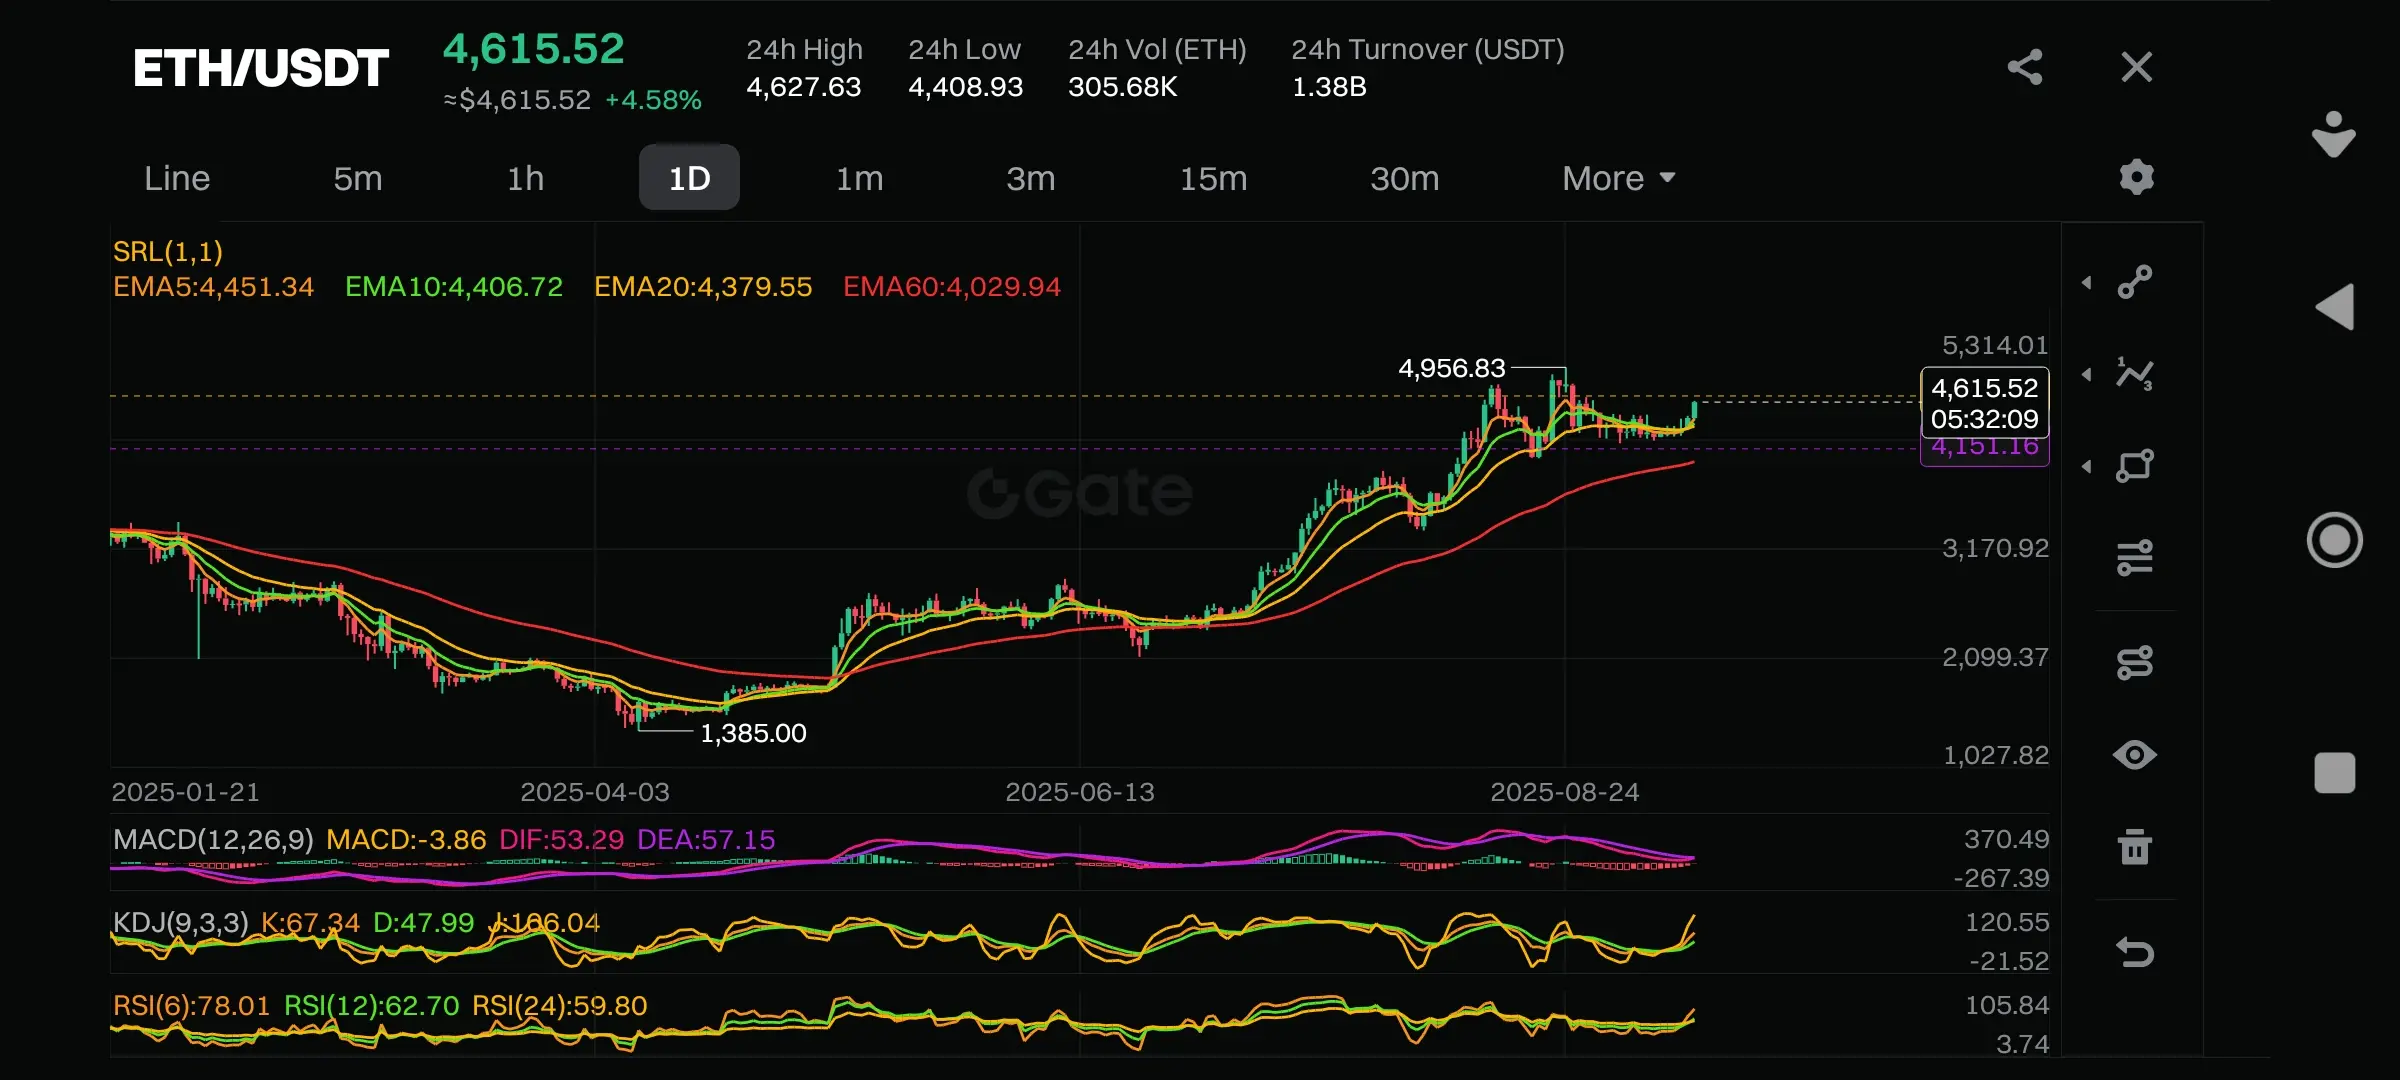
Task: Click the D:47.99 KDJ value
Action: coord(424,922)
